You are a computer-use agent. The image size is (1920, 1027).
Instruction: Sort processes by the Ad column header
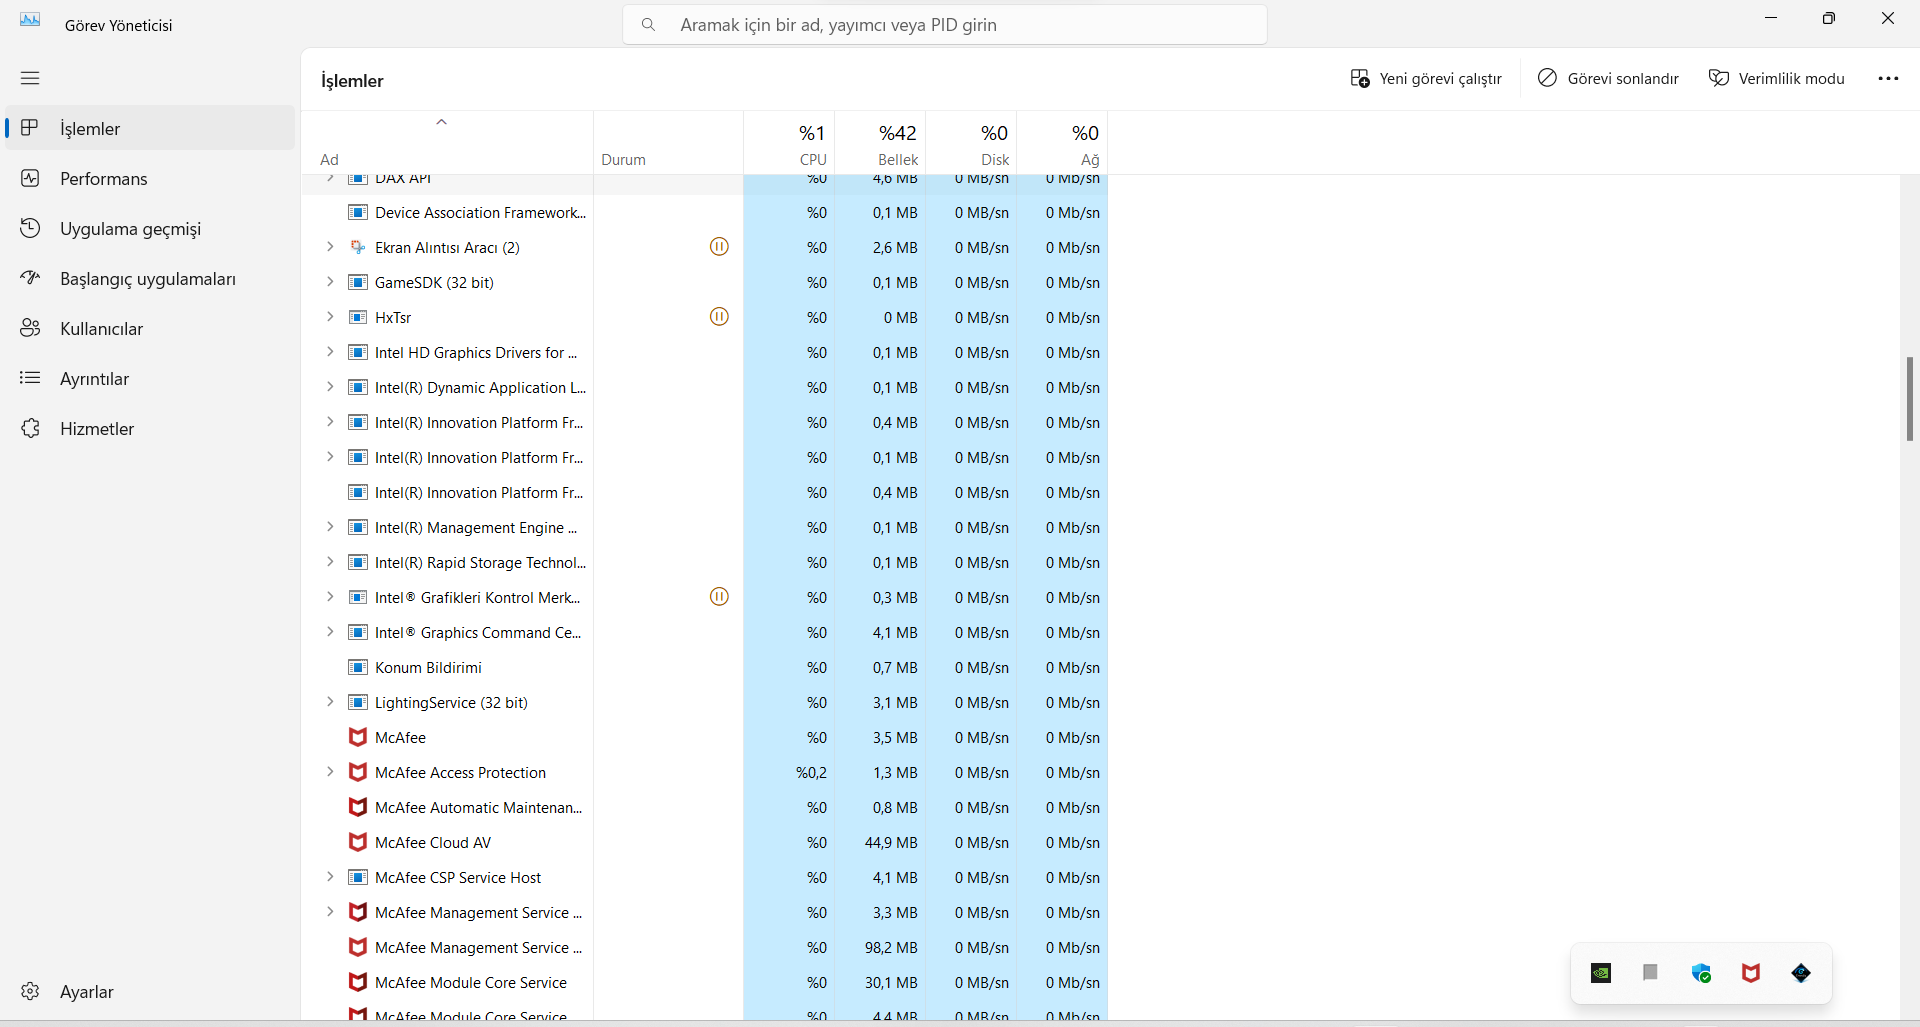[447, 142]
